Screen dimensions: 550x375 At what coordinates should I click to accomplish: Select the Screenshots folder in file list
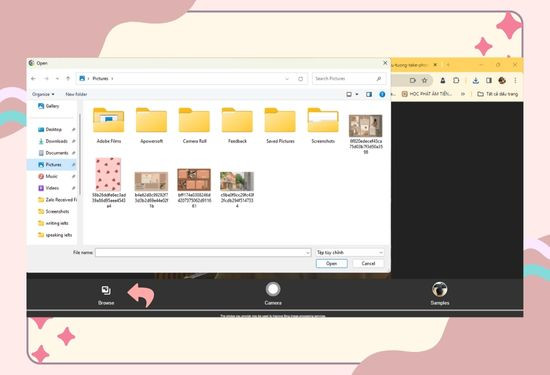[323, 125]
